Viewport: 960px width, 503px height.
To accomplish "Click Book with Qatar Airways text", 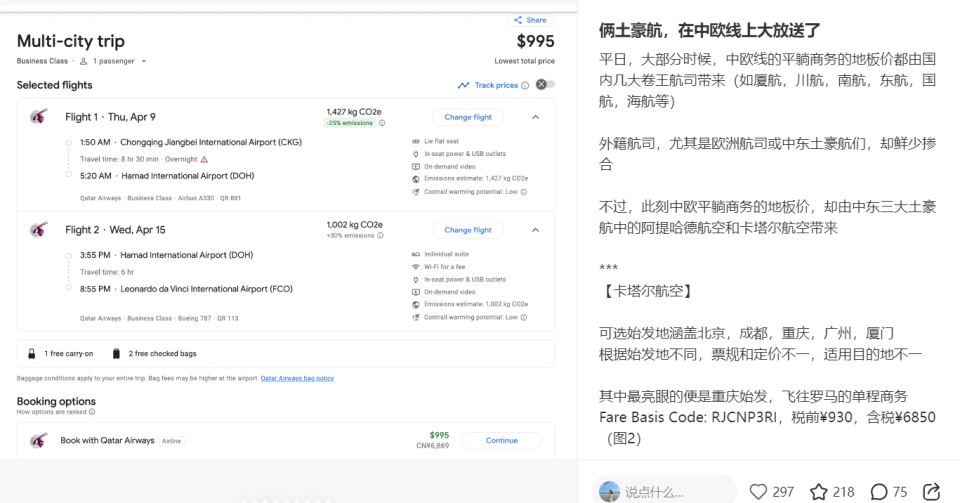I will (x=107, y=441).
